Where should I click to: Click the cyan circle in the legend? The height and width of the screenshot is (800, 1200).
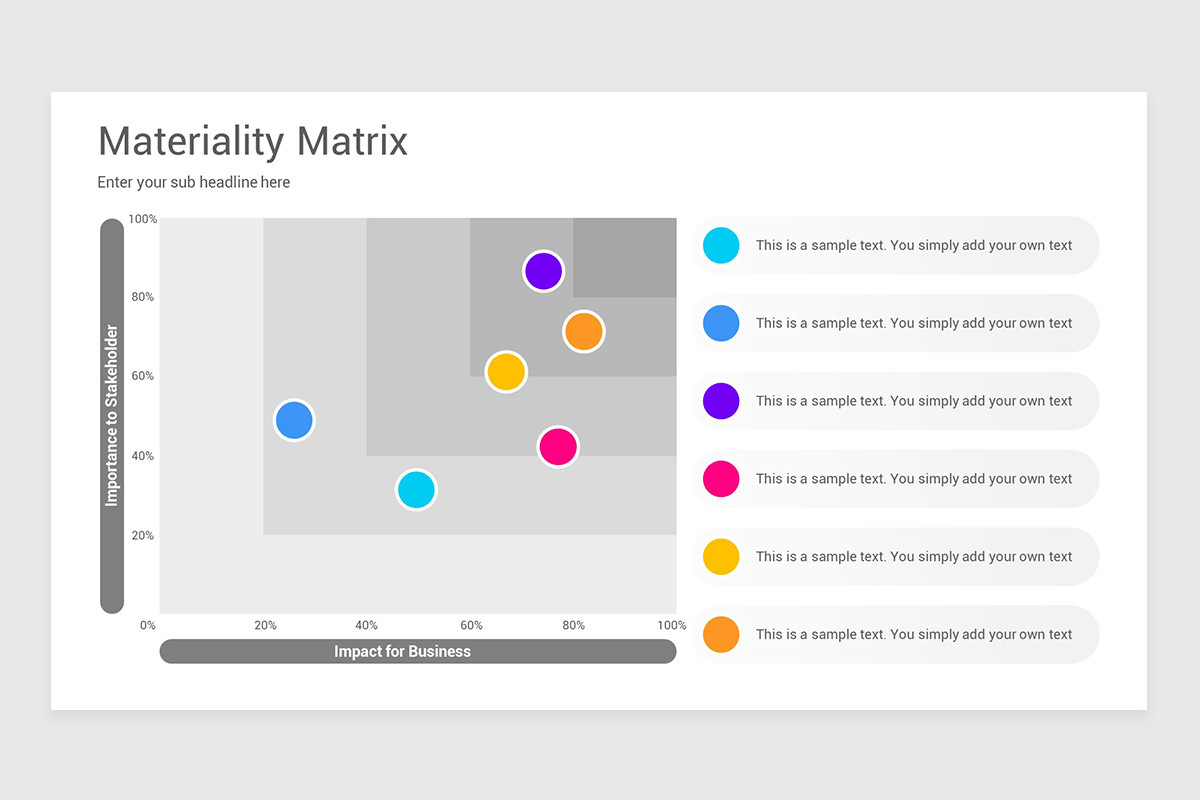pos(721,245)
